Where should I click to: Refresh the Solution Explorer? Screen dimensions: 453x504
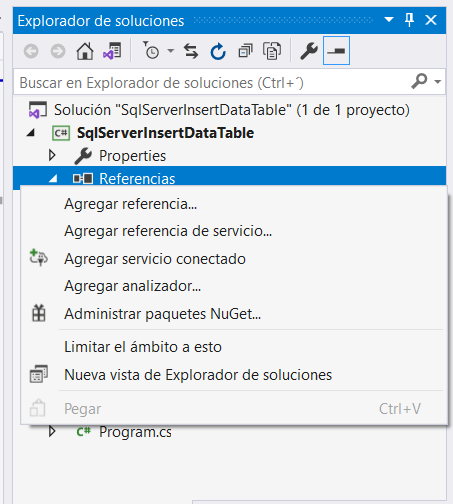218,51
